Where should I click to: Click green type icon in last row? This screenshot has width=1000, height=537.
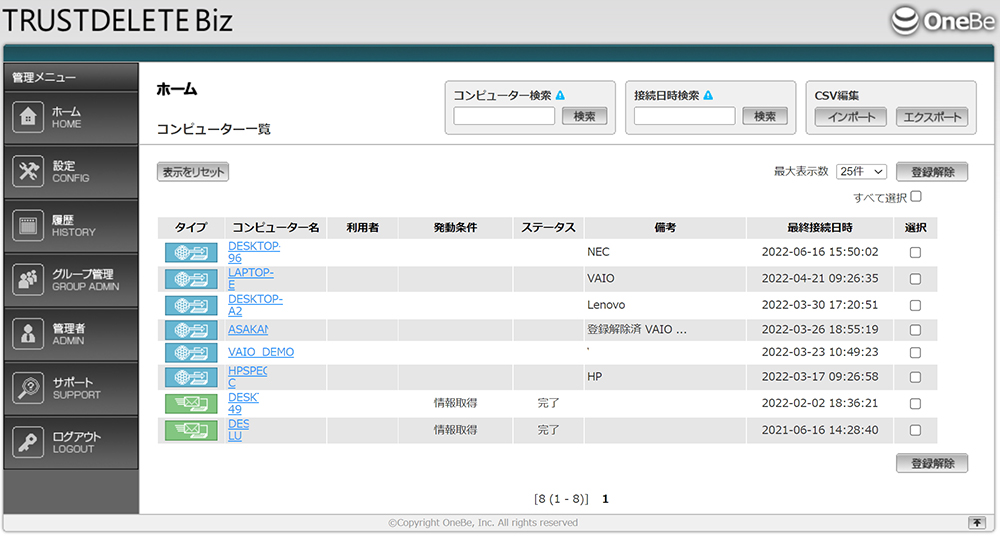191,431
